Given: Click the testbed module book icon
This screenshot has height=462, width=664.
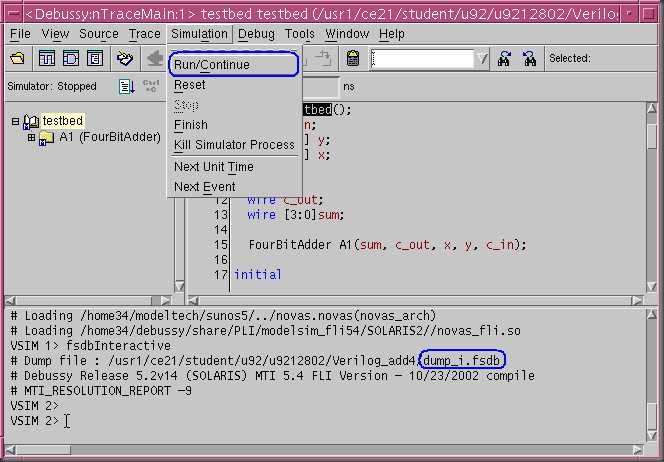Looking at the screenshot, I should point(31,122).
